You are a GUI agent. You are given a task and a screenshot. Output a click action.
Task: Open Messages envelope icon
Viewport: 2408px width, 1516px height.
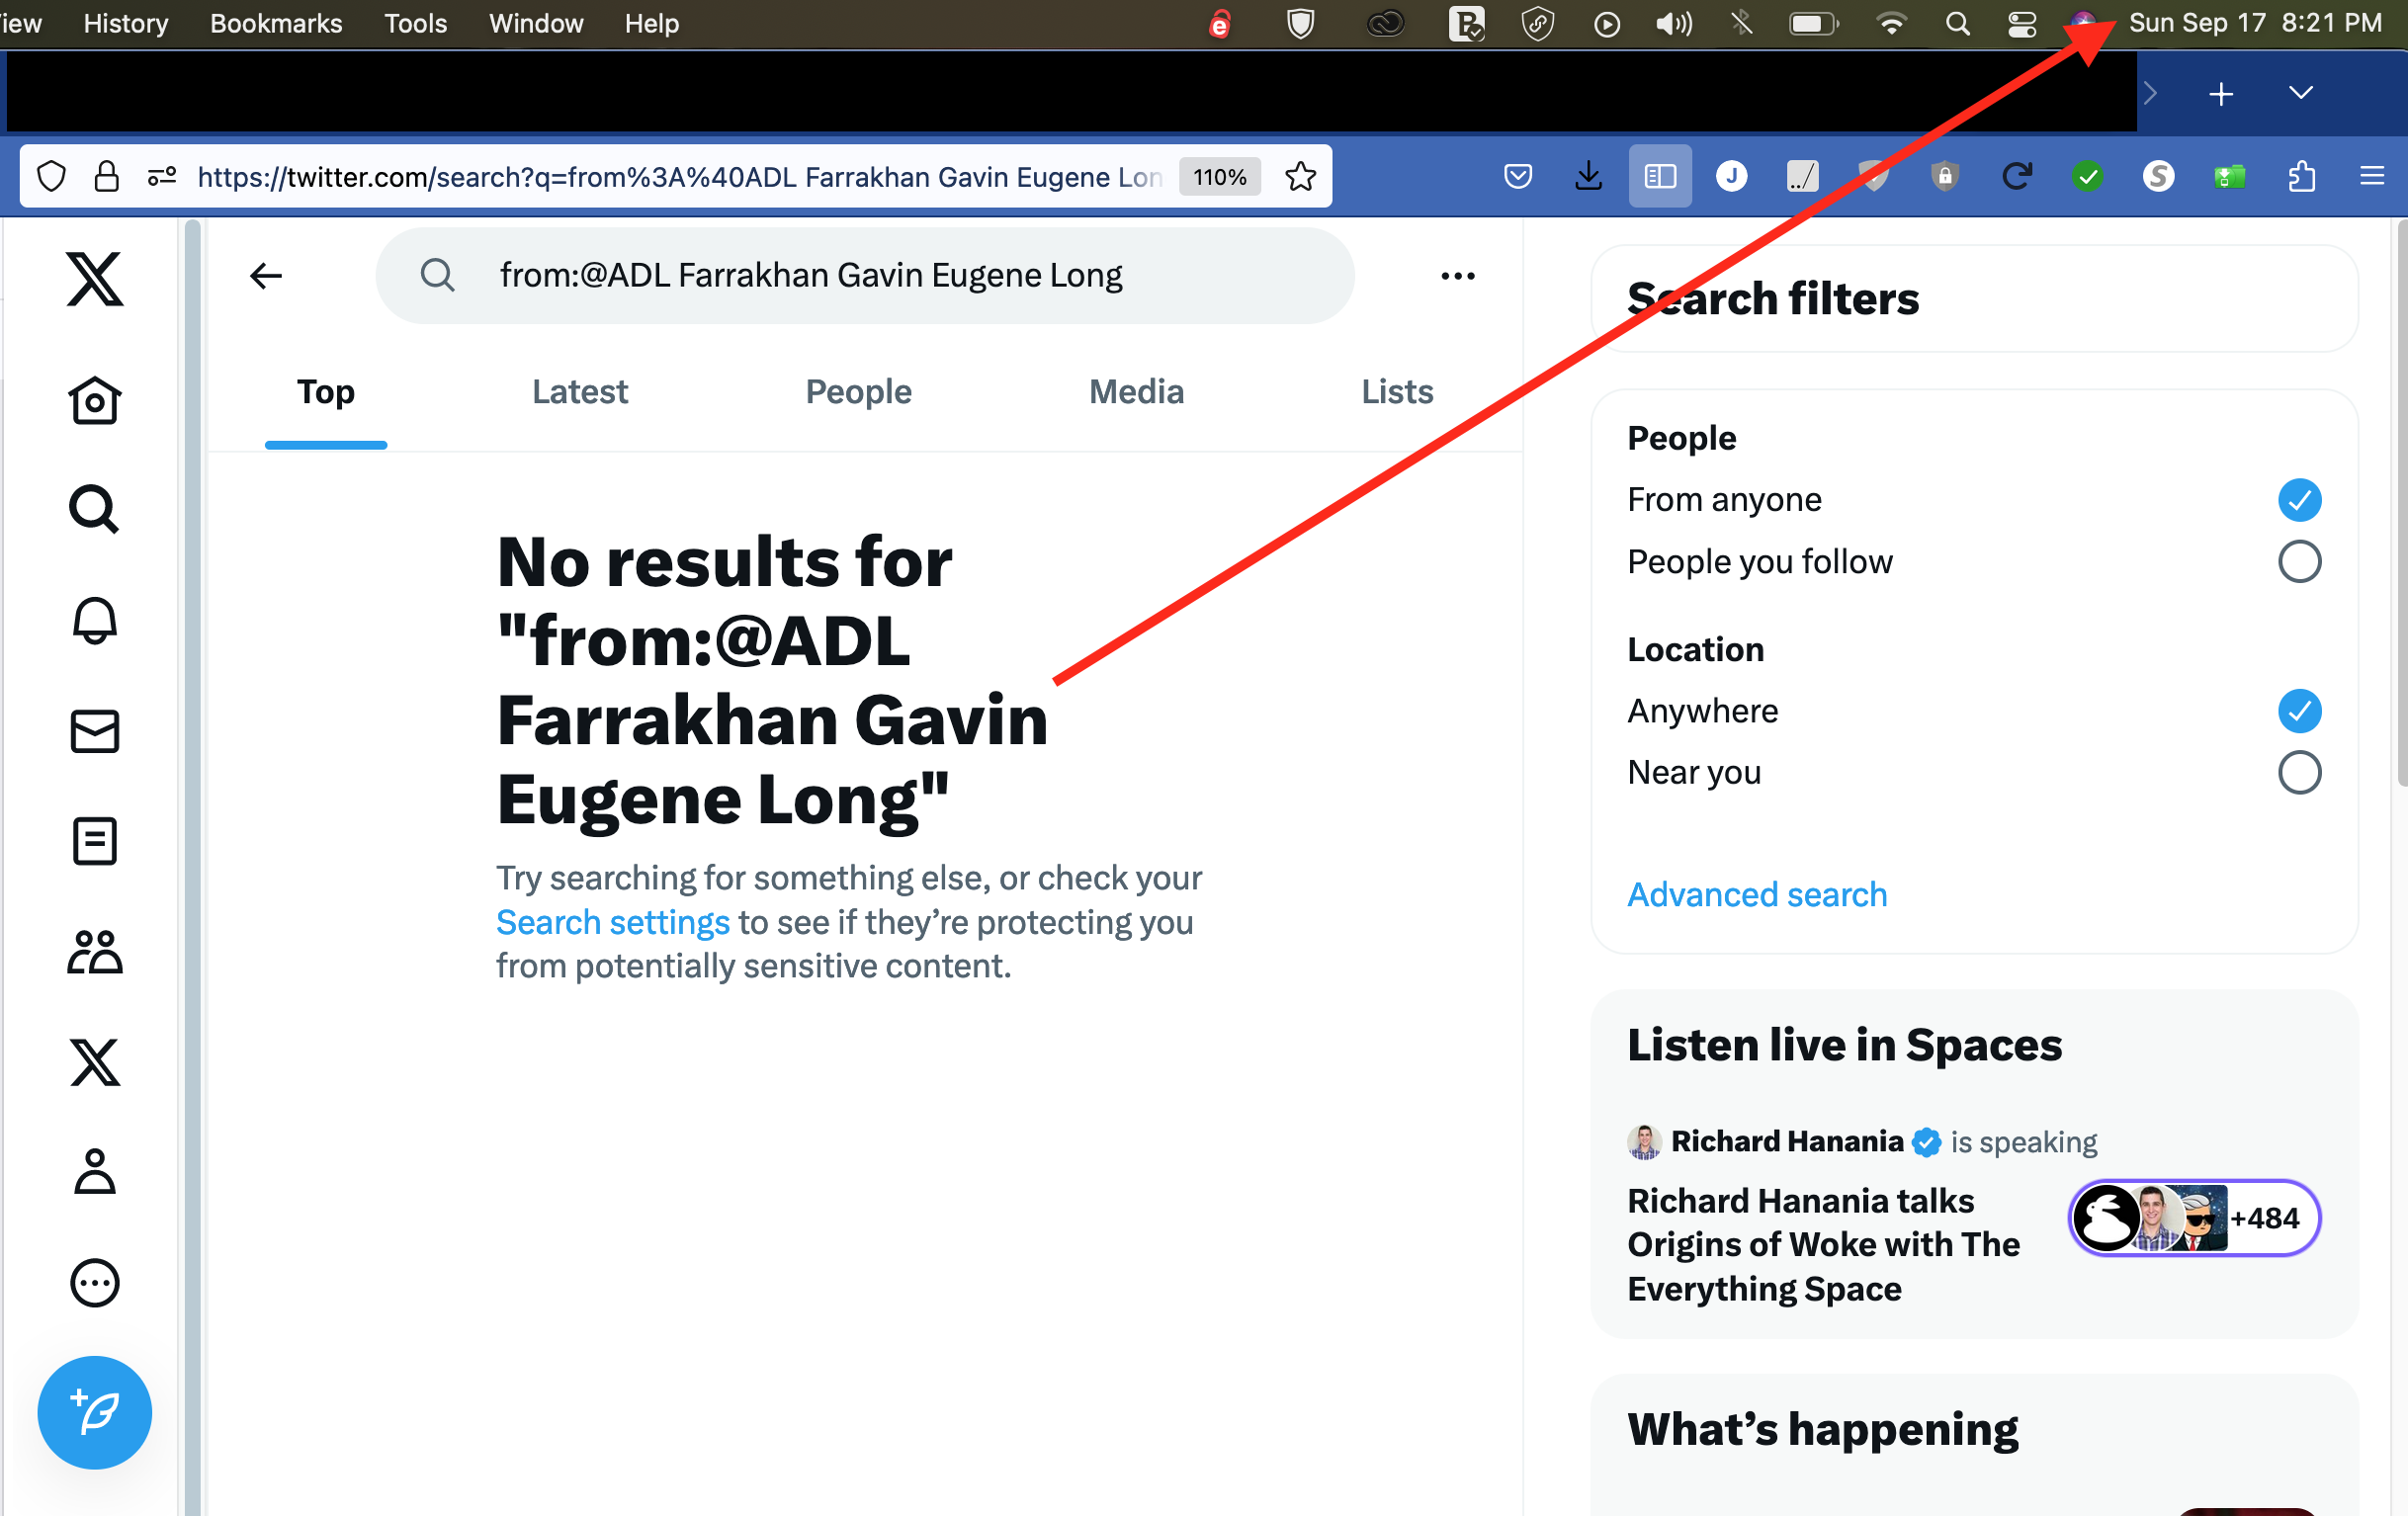(x=94, y=731)
